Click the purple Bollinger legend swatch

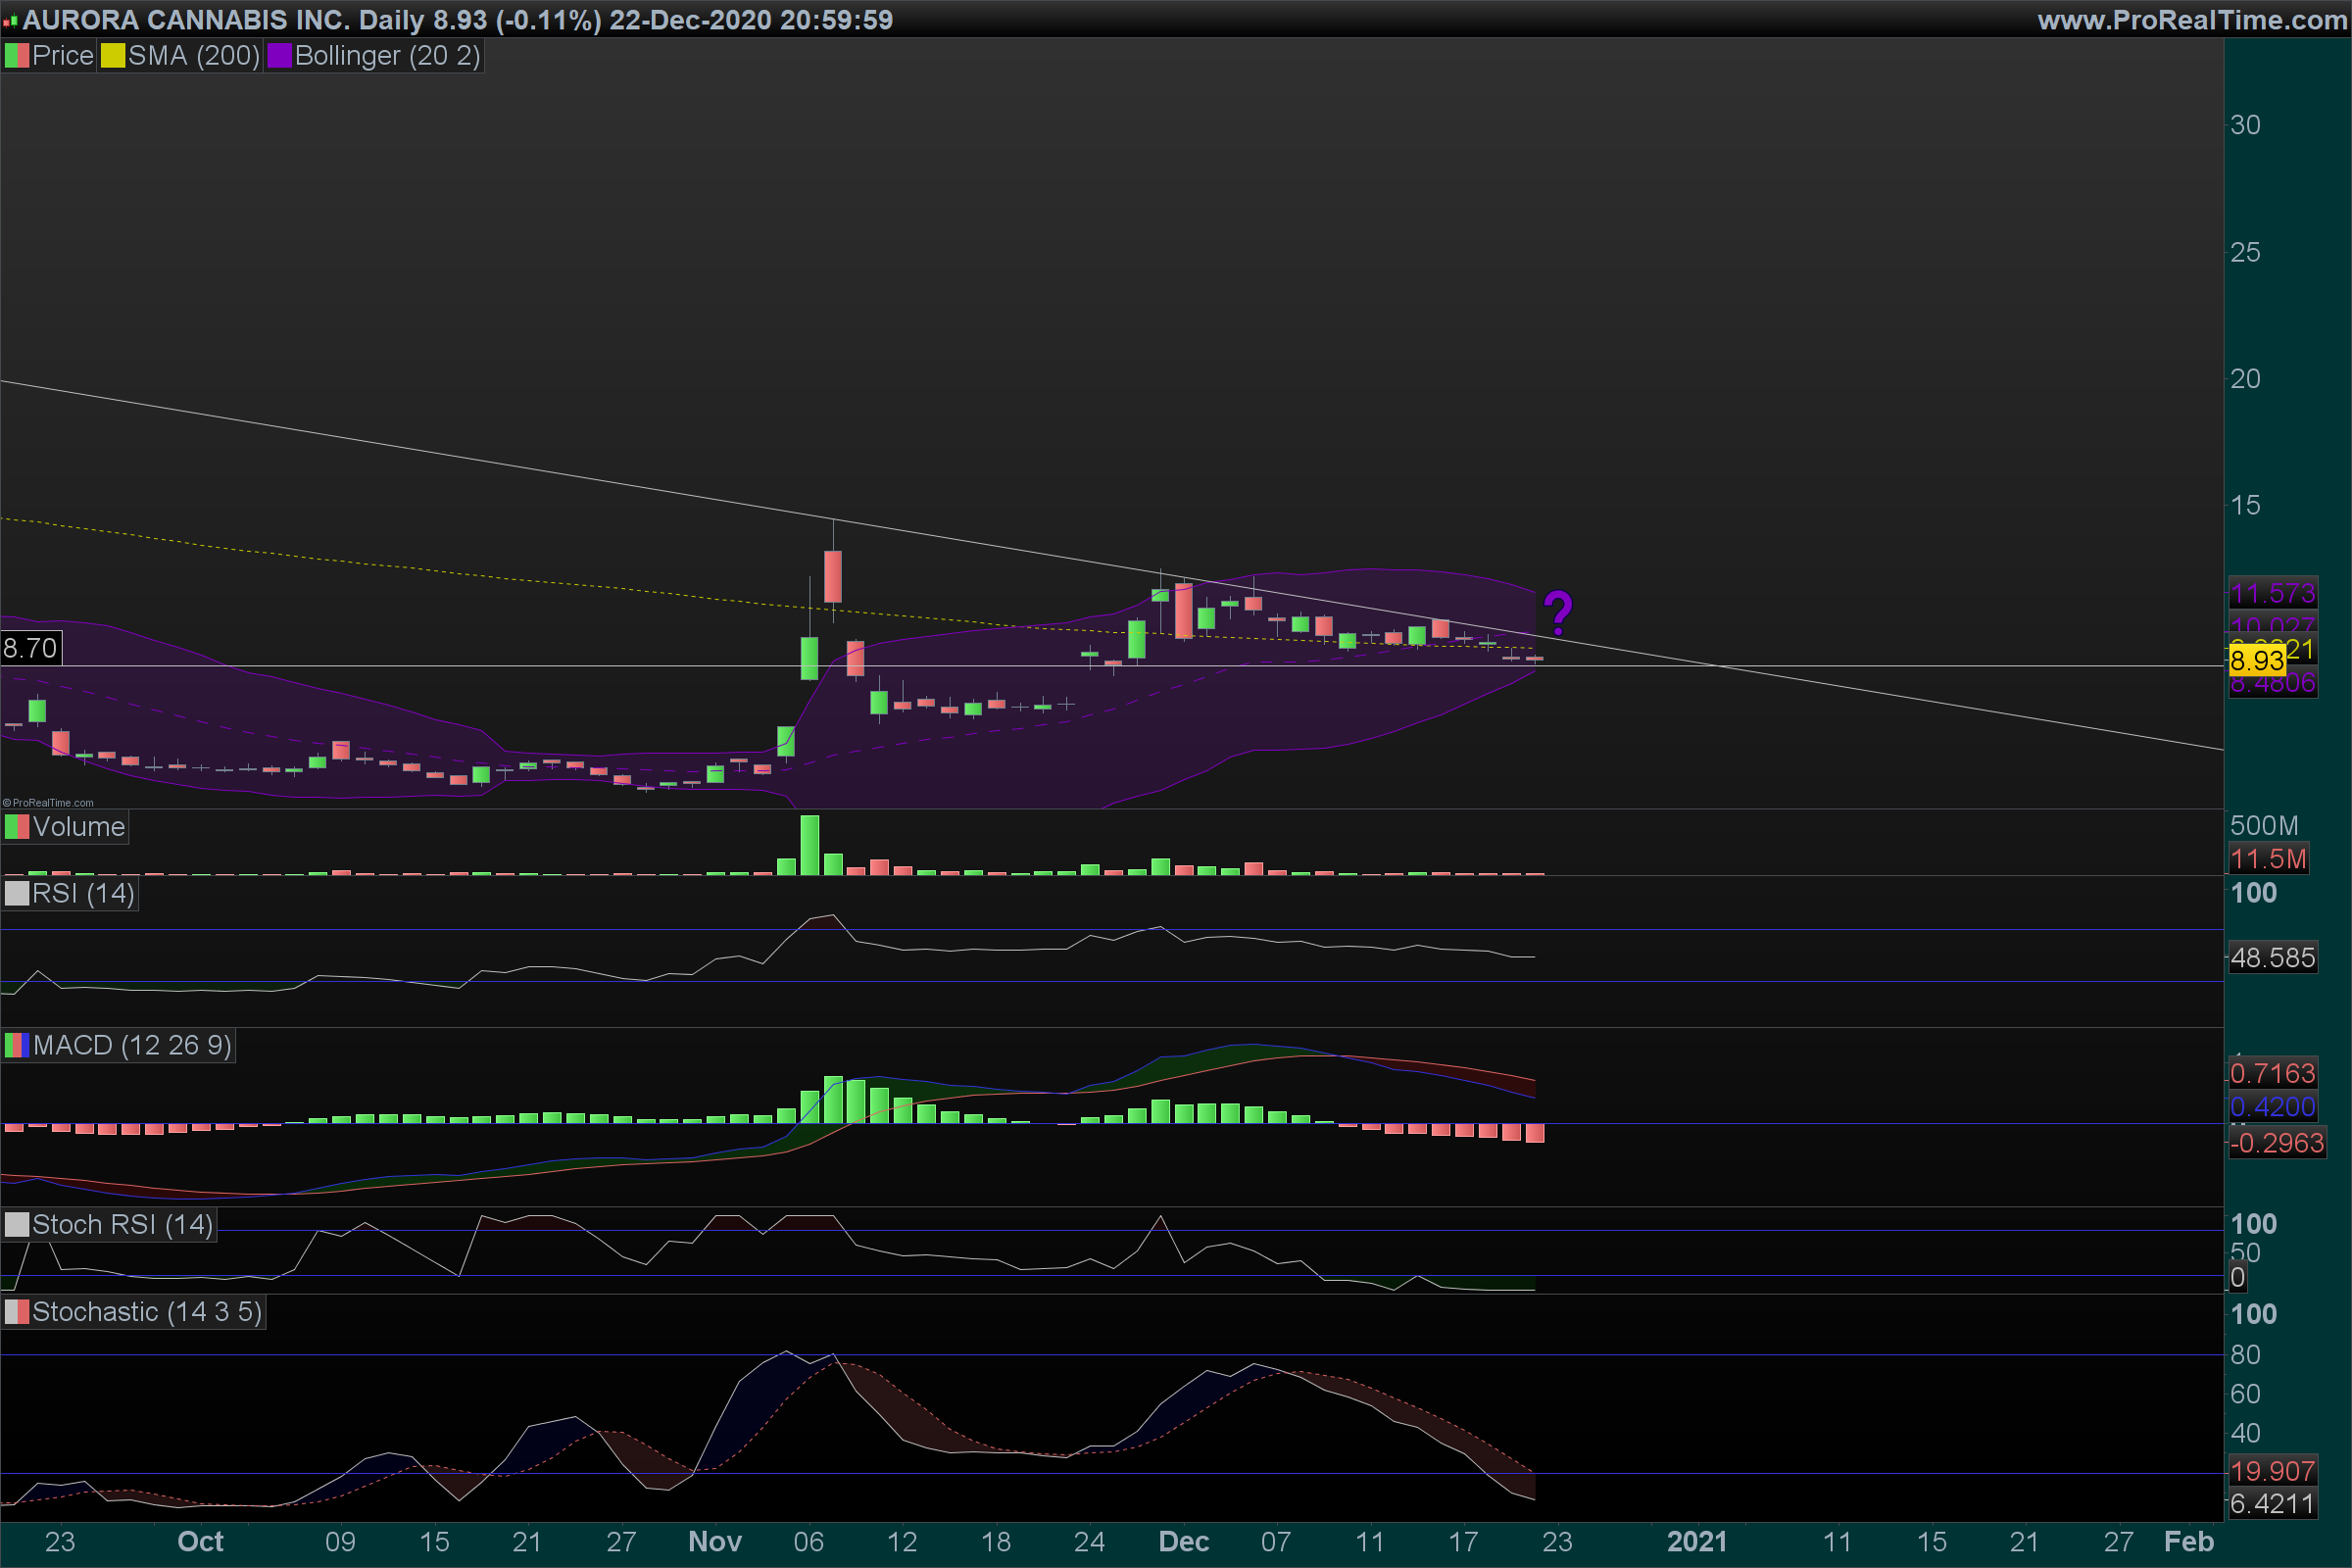tap(279, 56)
